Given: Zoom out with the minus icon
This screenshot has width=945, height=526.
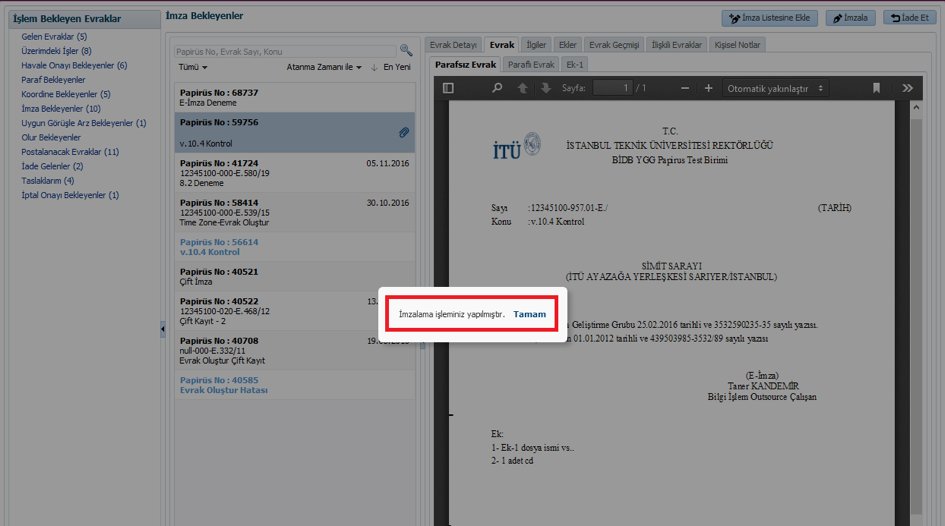Looking at the screenshot, I should (x=685, y=88).
